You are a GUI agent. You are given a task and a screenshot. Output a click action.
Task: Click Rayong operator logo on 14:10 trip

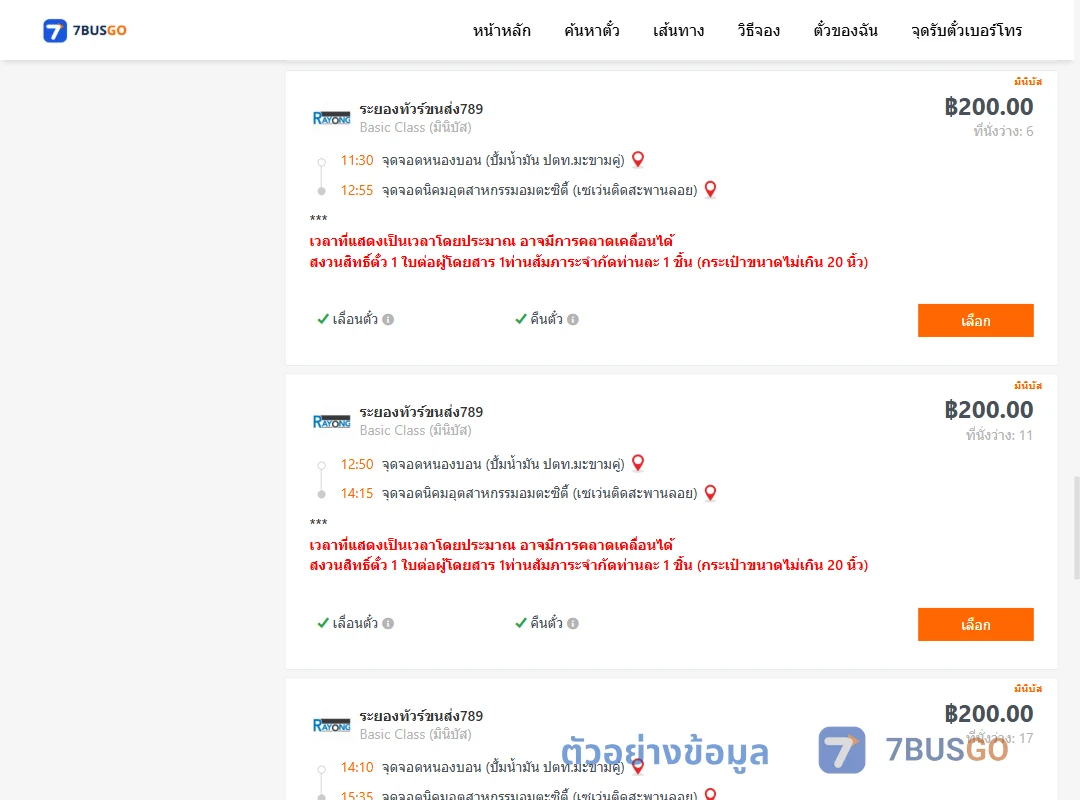pos(331,725)
